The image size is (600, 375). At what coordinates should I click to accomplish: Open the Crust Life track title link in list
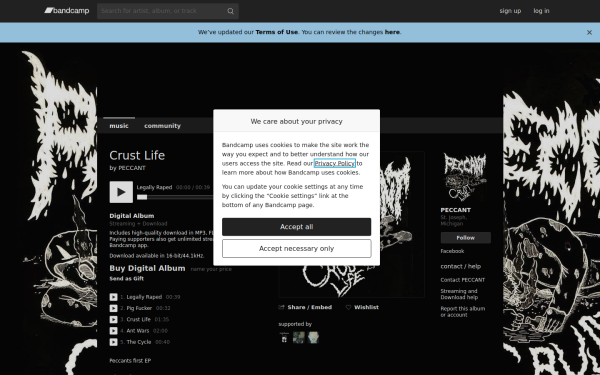[139, 320]
